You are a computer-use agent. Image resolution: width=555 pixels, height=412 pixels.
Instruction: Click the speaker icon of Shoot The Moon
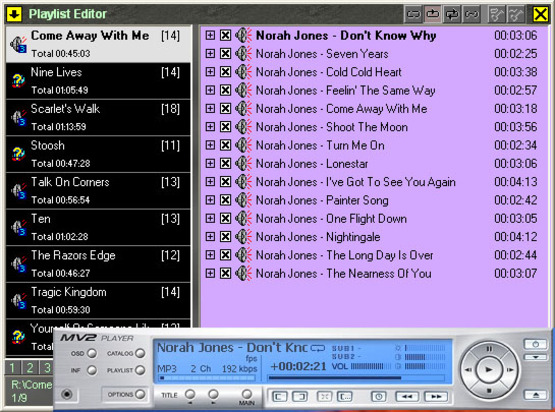244,127
